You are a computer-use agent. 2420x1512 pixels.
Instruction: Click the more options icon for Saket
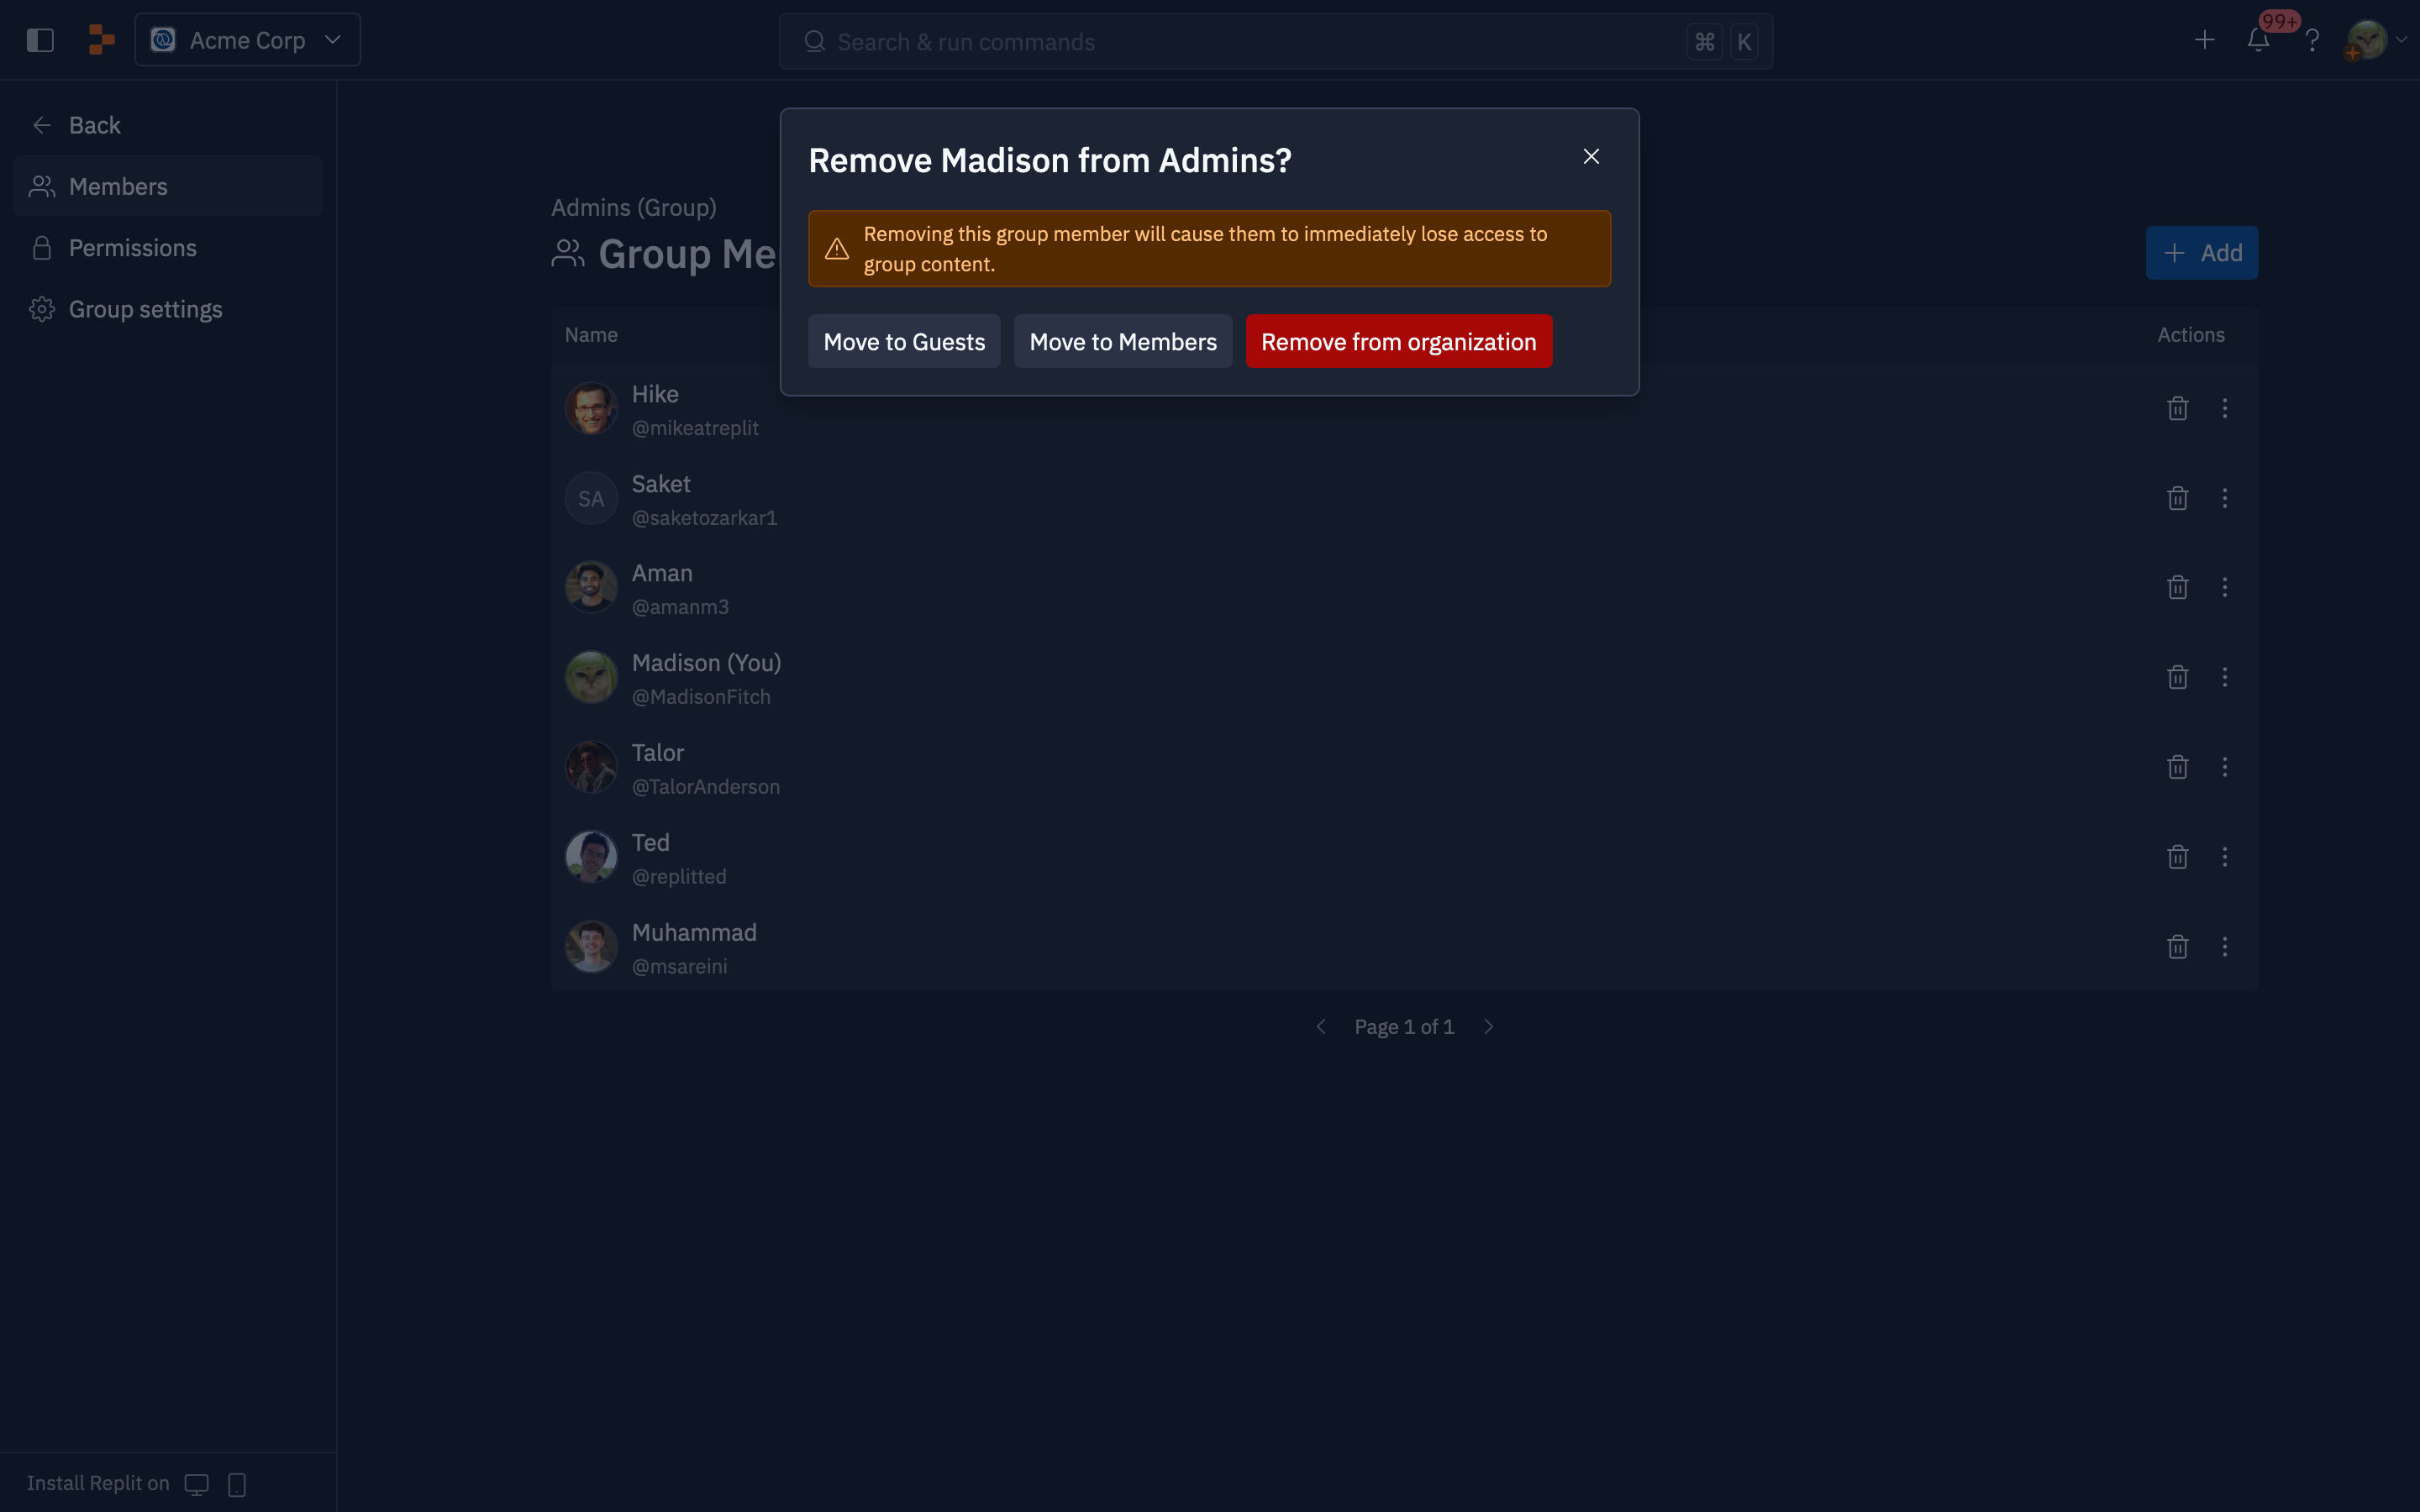[x=2225, y=498]
